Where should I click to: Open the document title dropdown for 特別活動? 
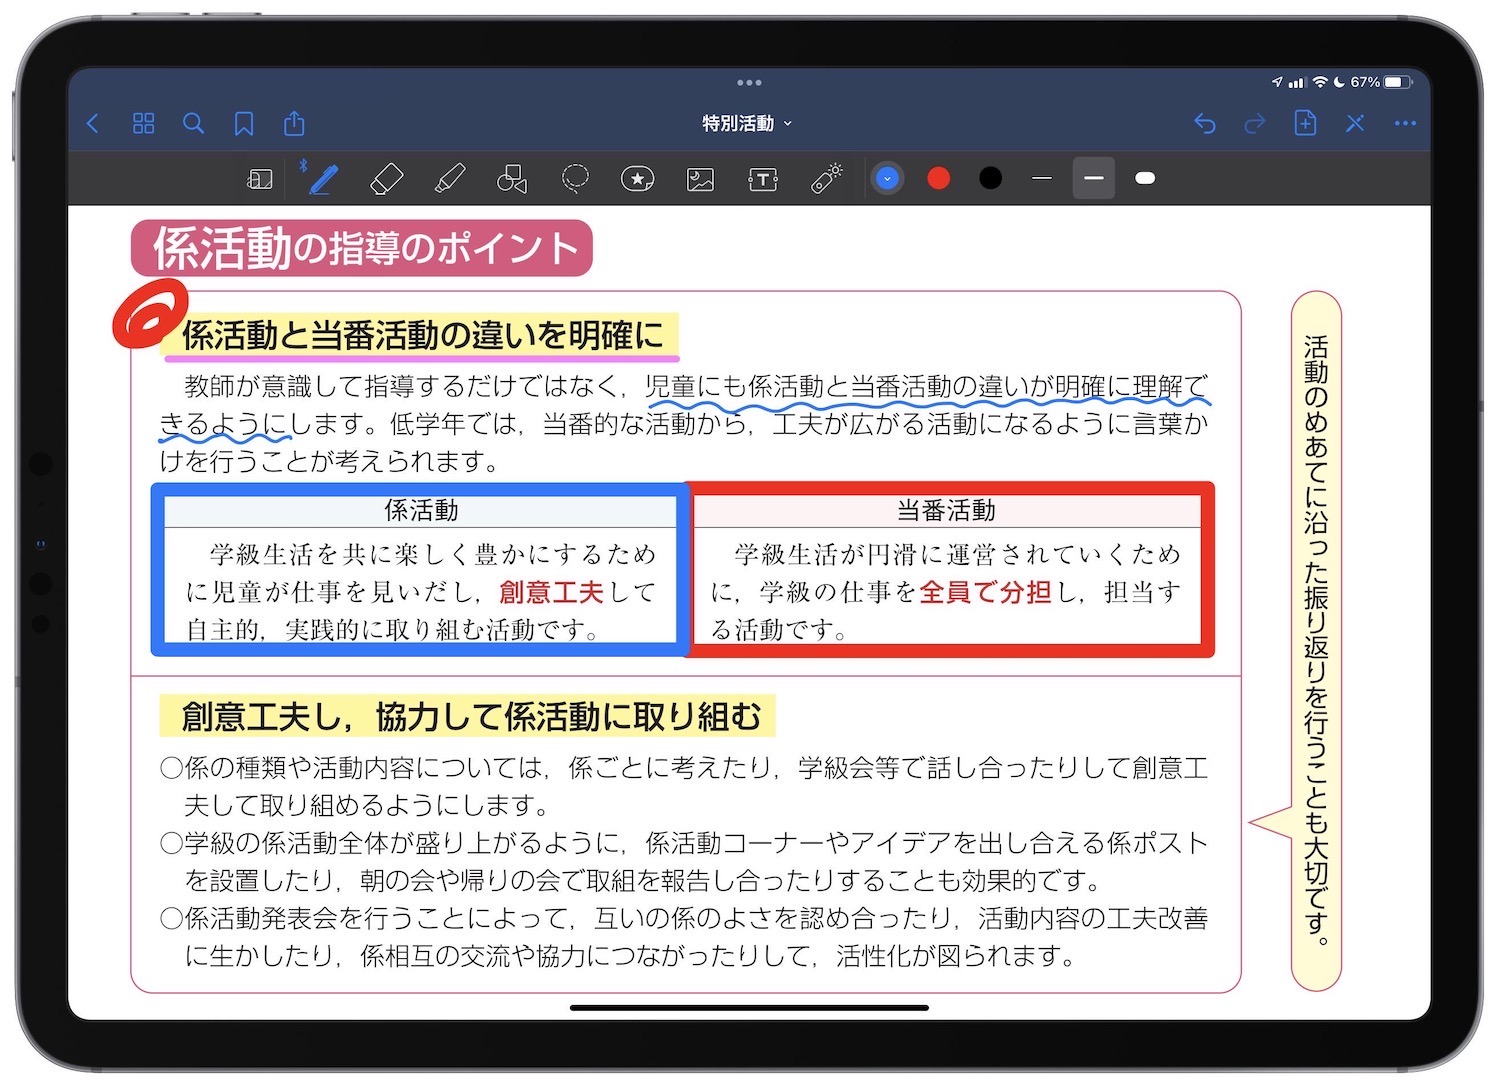click(x=746, y=122)
